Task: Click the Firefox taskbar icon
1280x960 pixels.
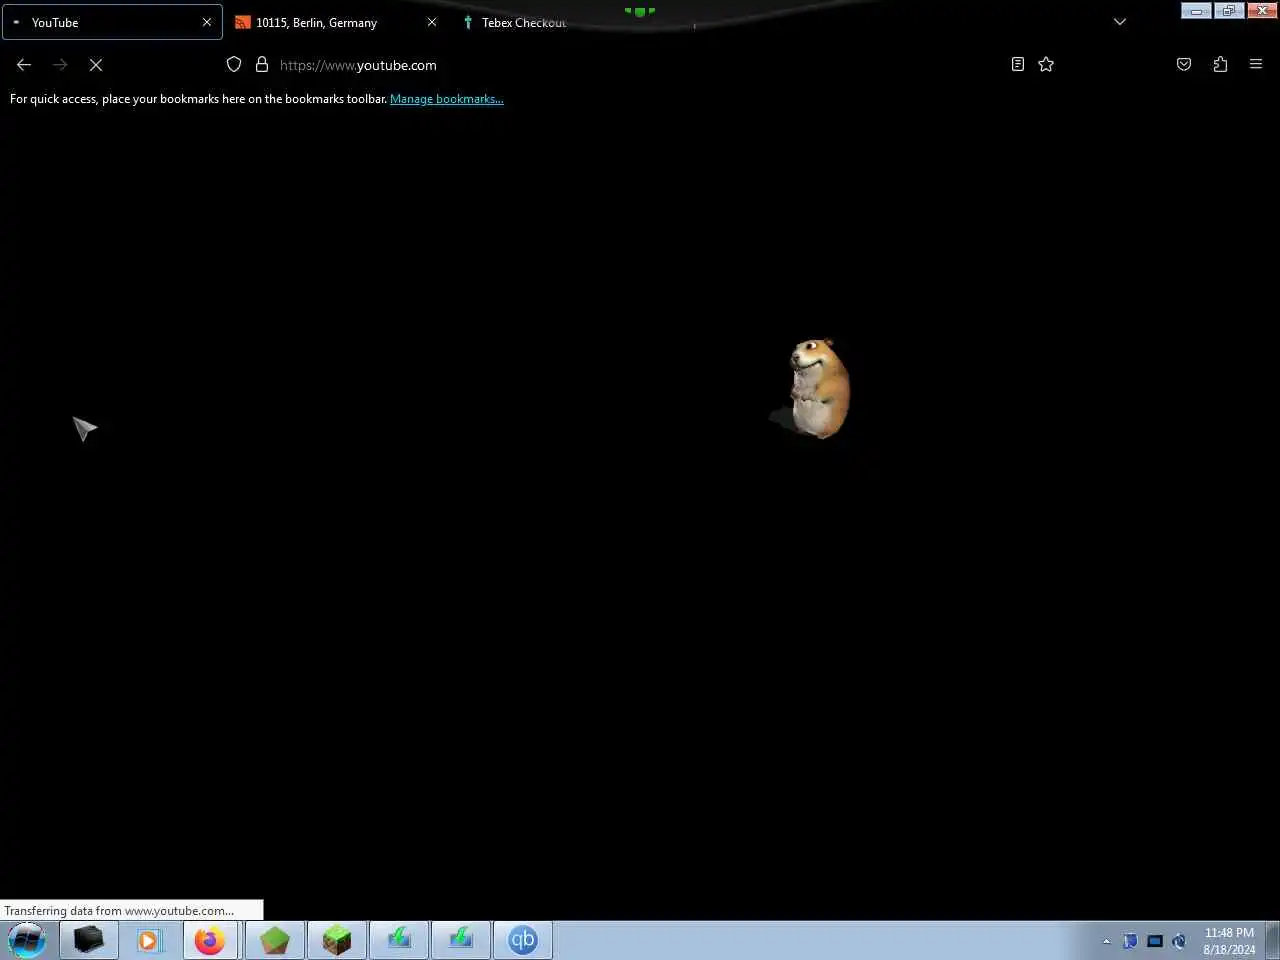Action: pos(210,940)
